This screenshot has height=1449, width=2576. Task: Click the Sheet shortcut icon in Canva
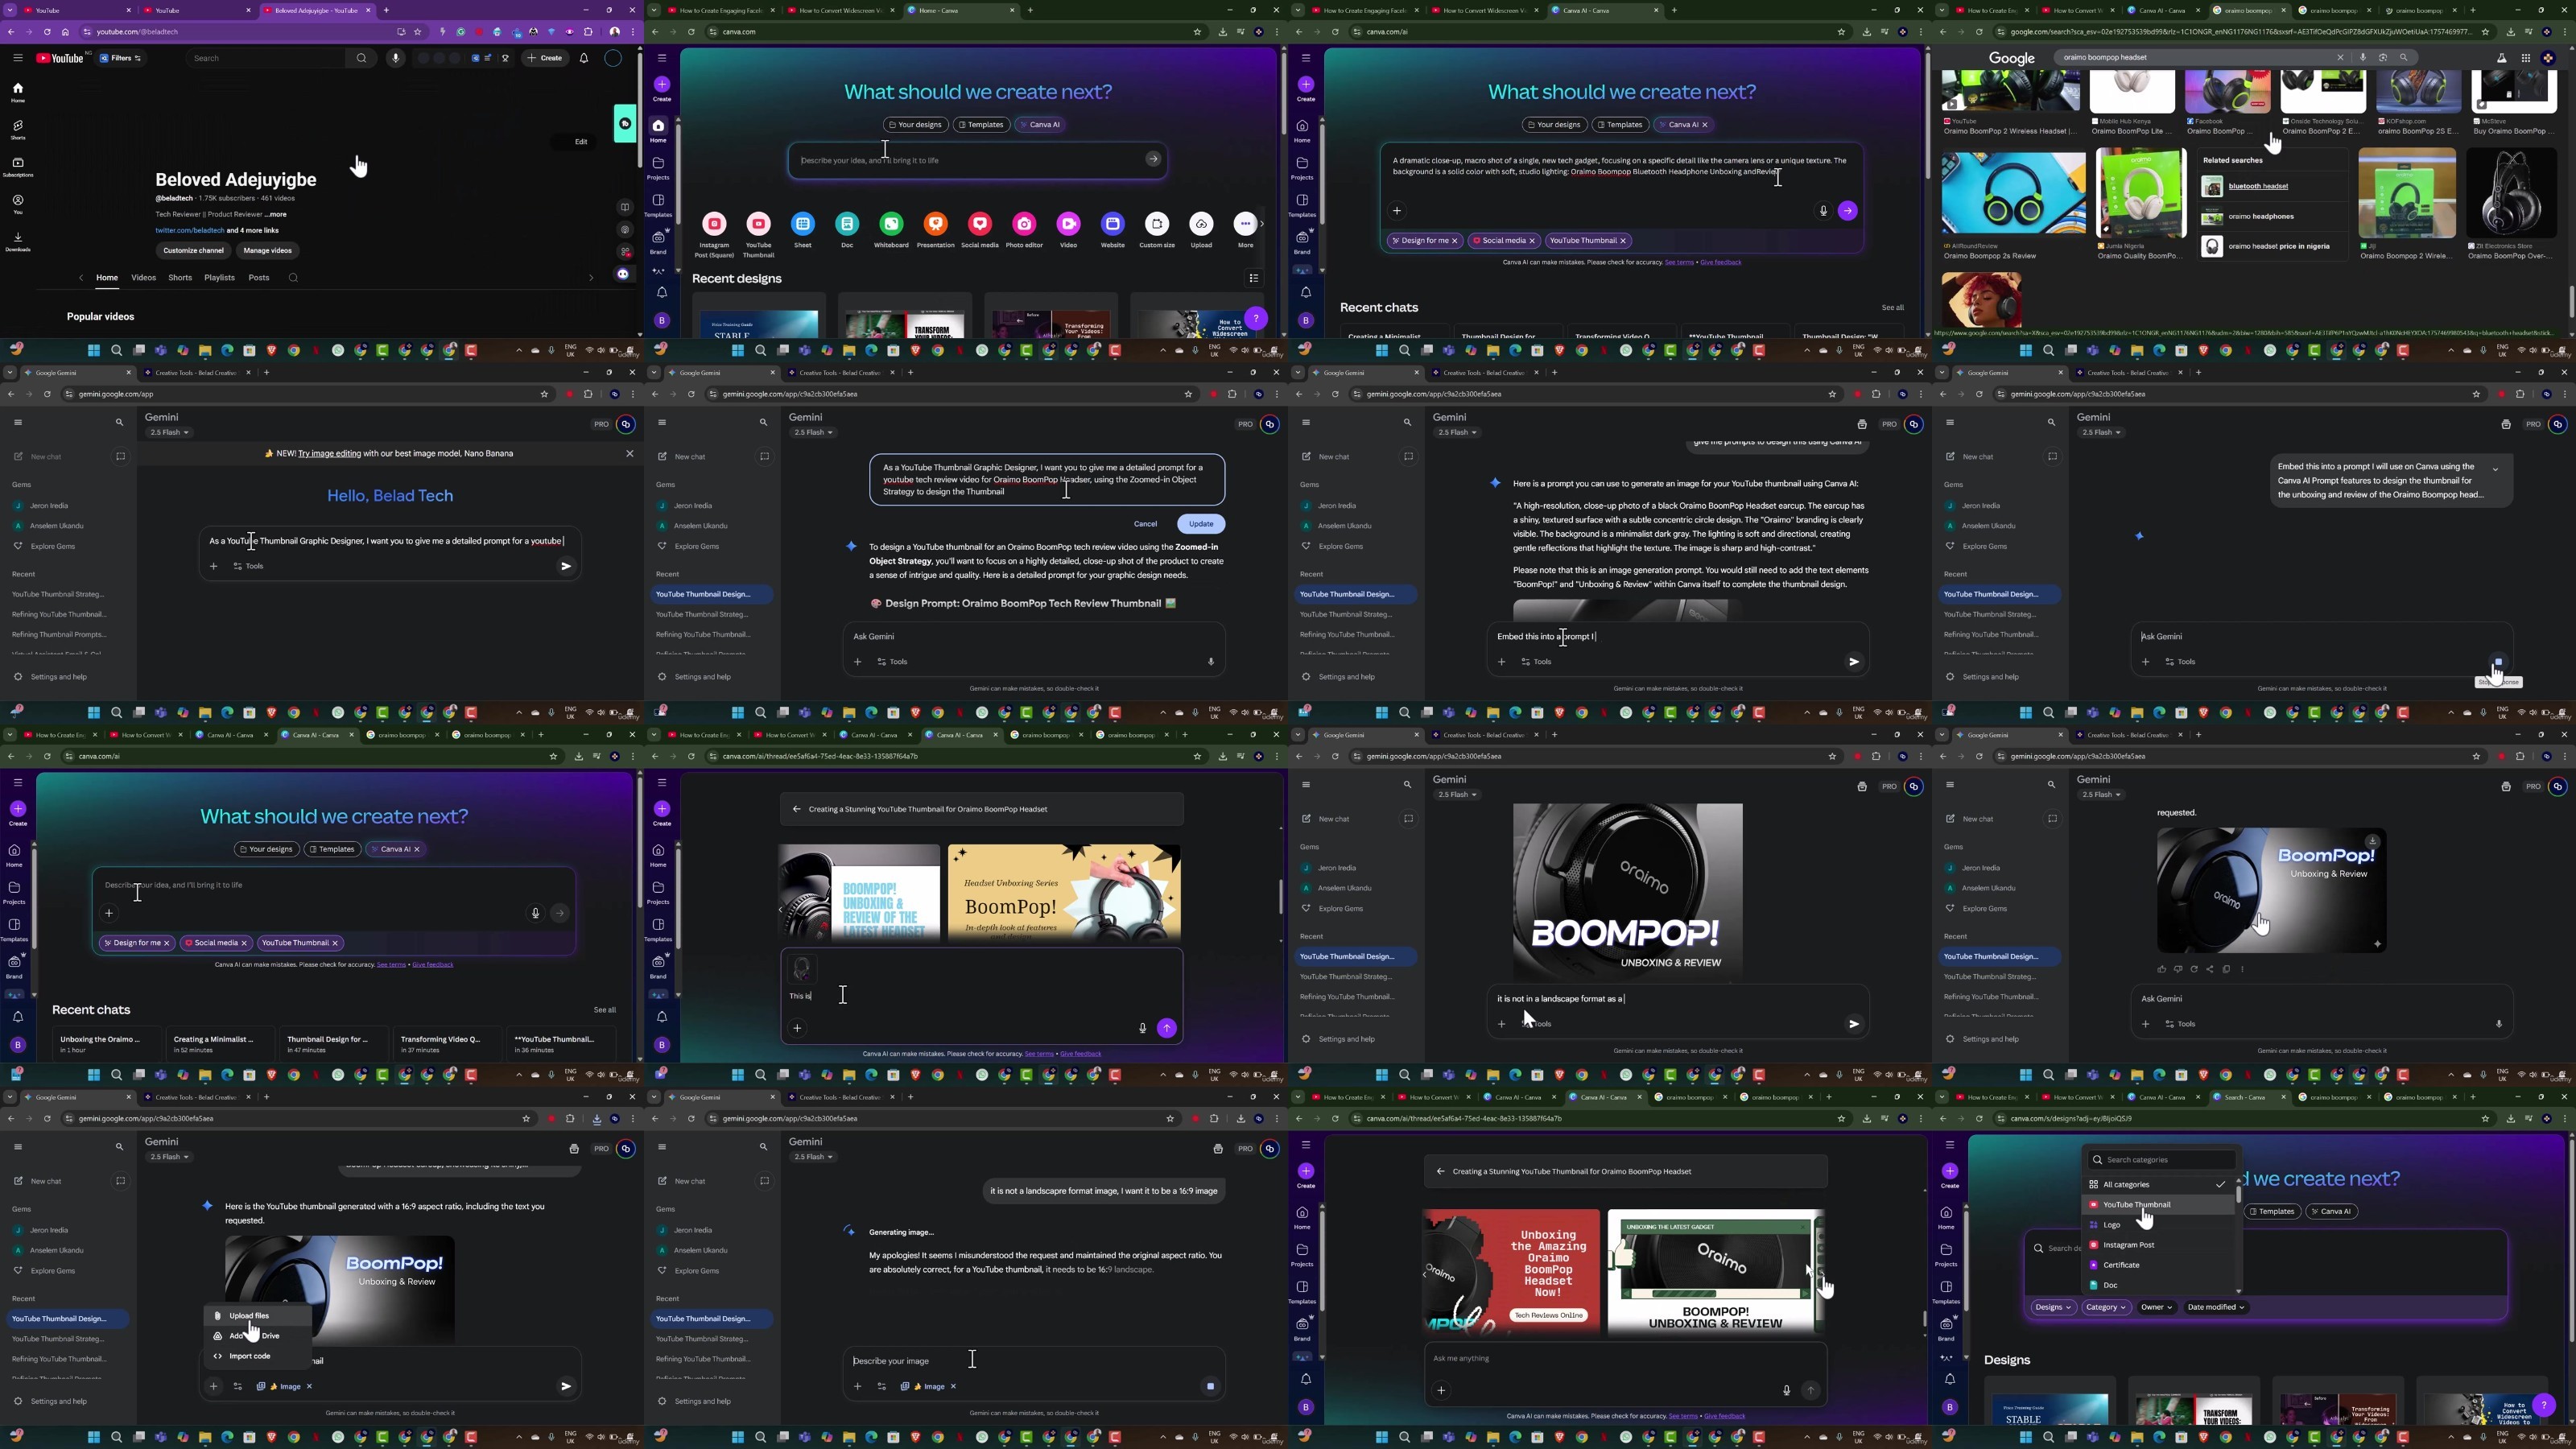pyautogui.click(x=803, y=224)
